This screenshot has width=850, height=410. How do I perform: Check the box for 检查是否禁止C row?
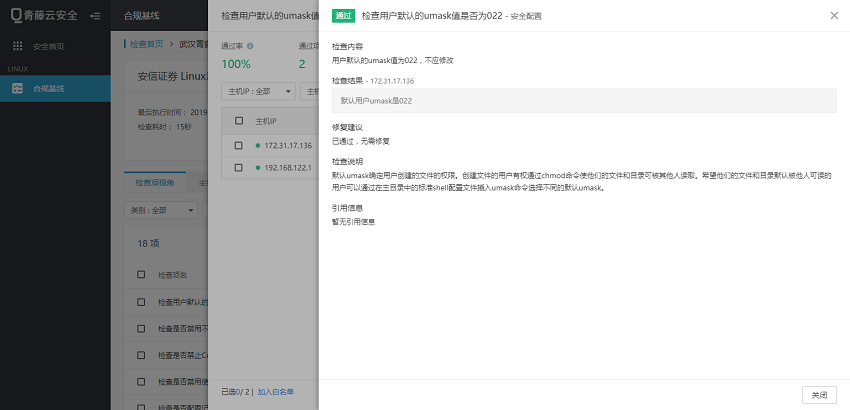[x=141, y=355]
